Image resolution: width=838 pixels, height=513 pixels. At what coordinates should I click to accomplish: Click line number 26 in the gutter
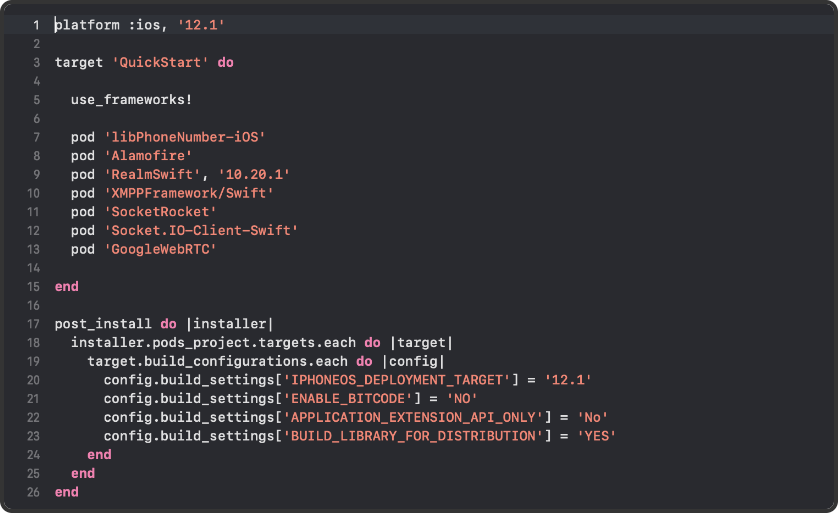click(x=33, y=492)
